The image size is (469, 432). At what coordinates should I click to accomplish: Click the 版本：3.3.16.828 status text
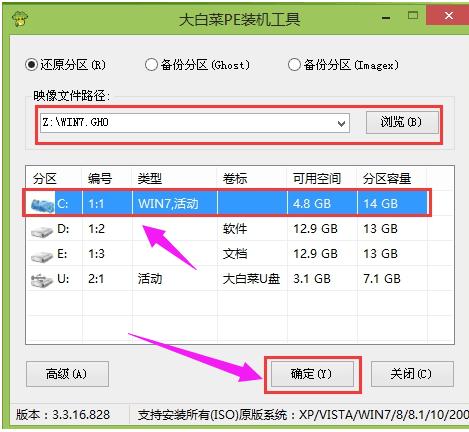pos(63,415)
